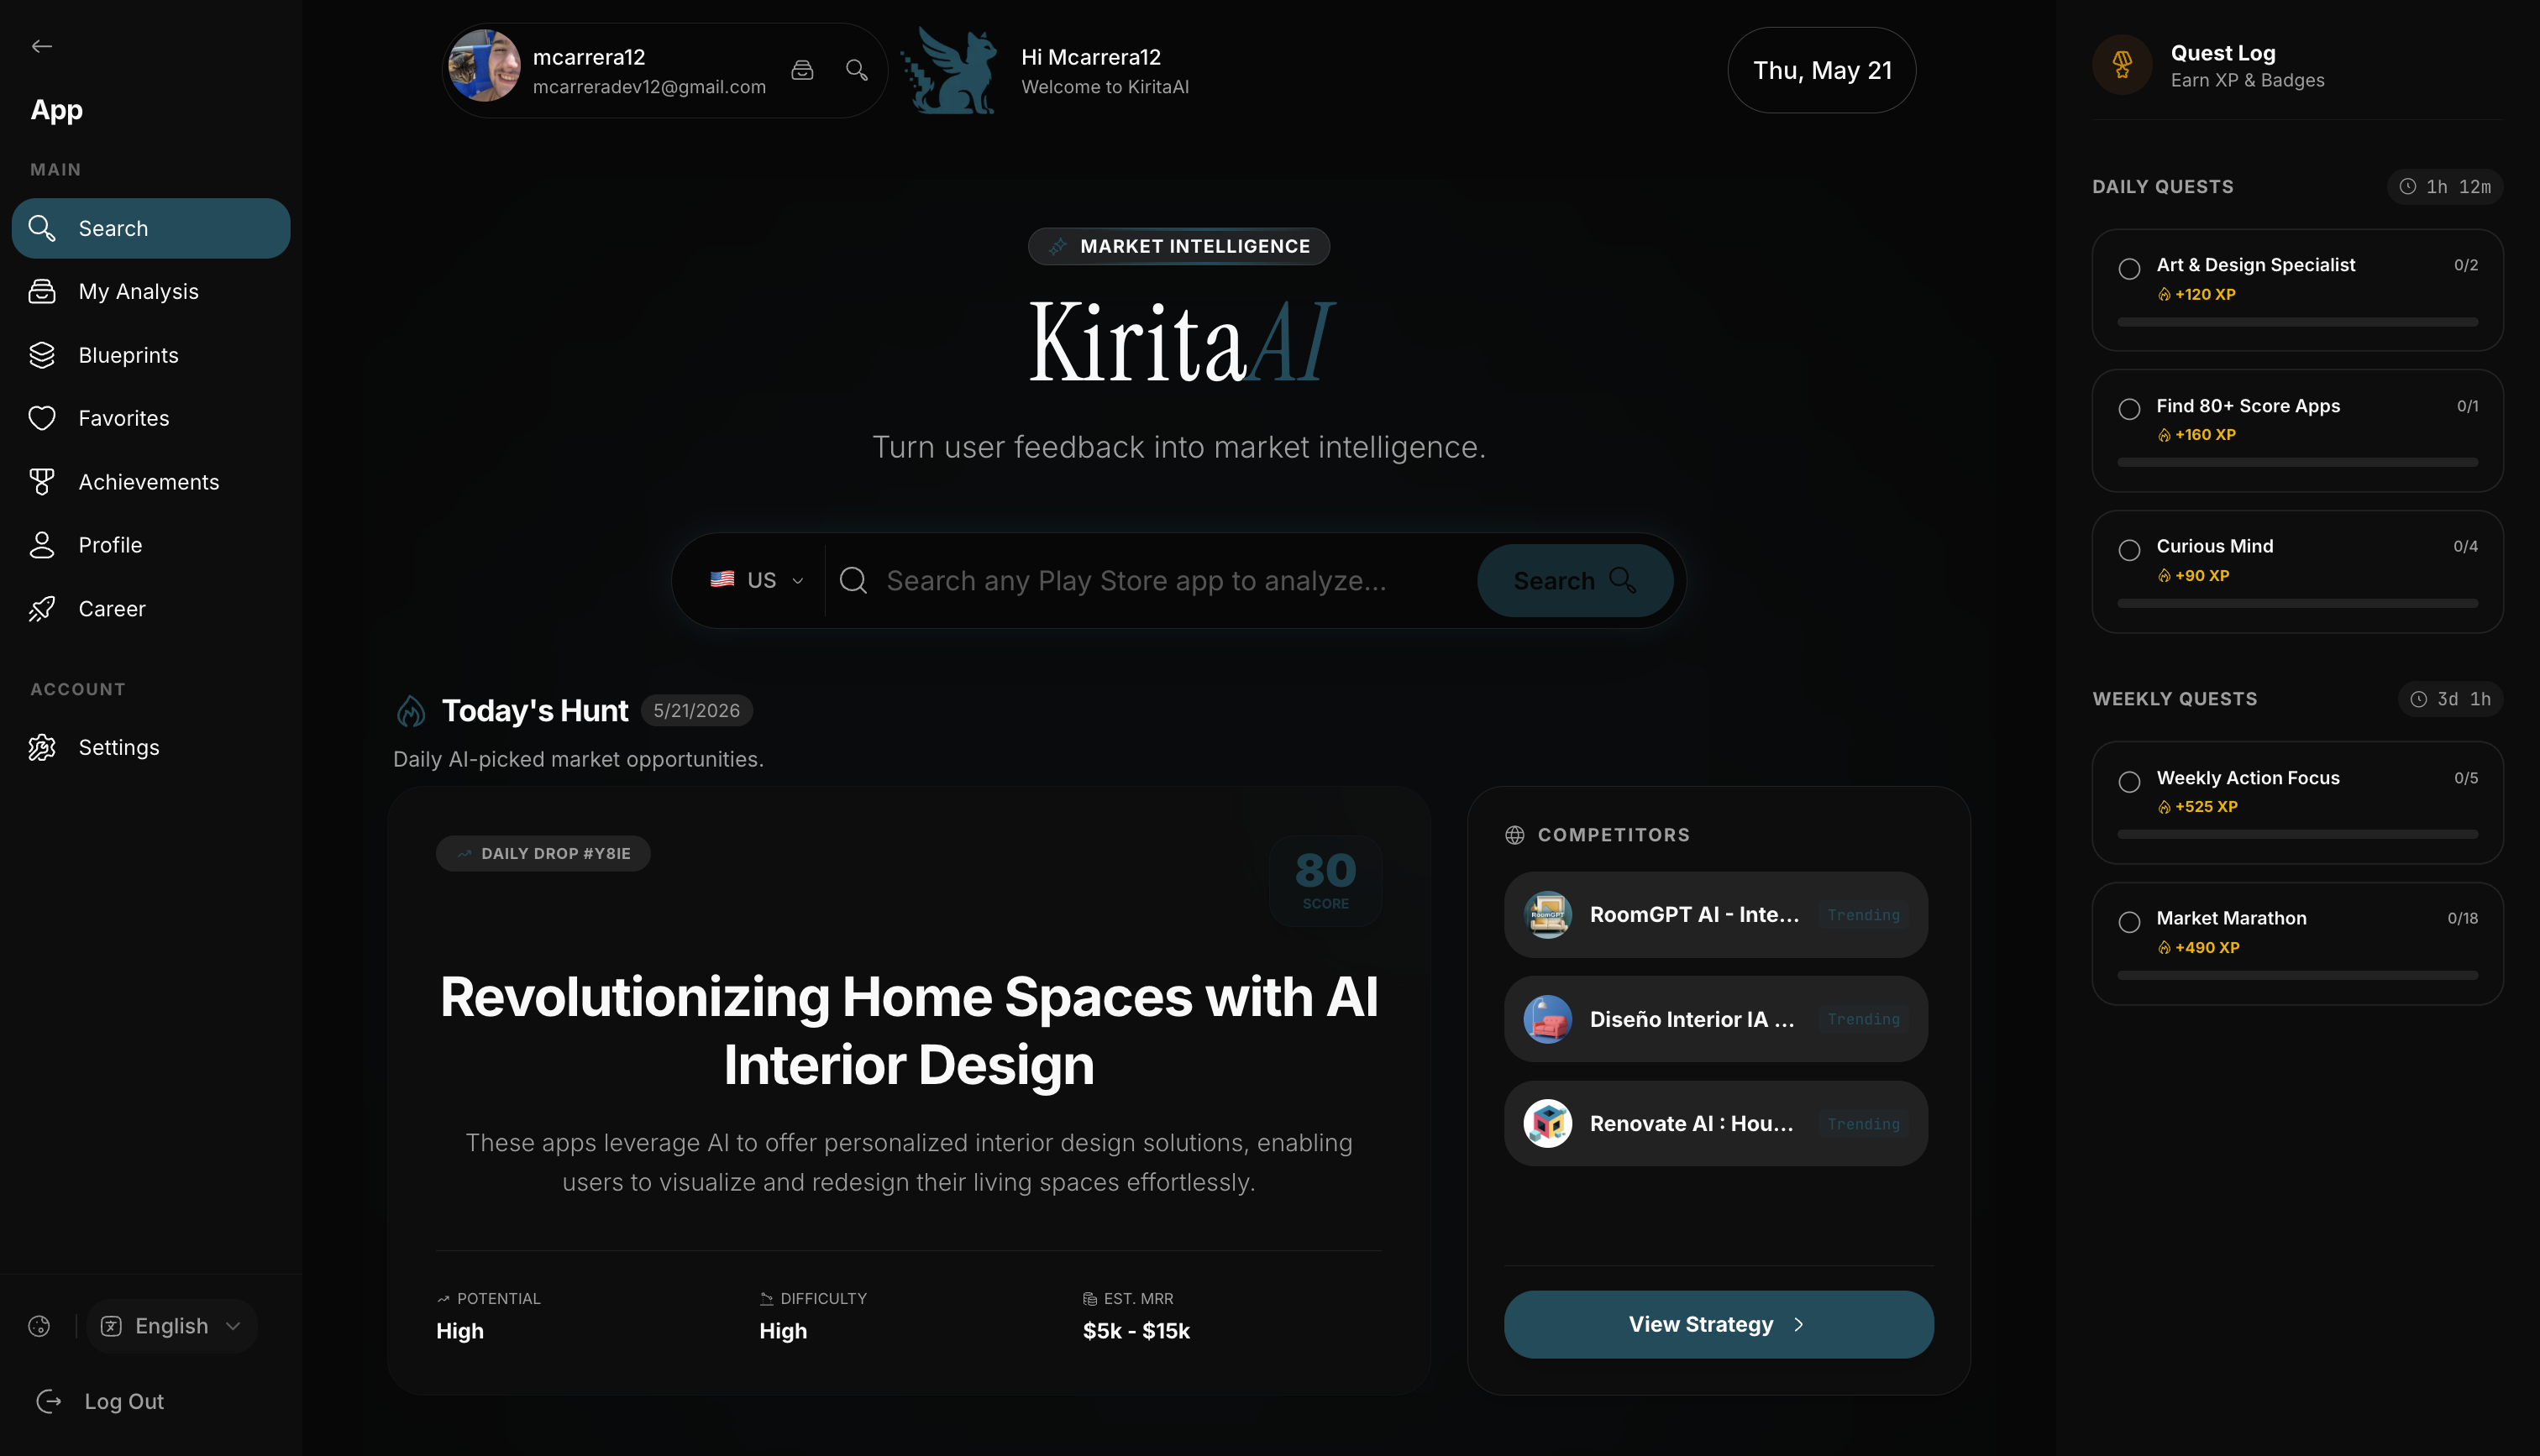Click the $5k - $15k MRR value
2540x1456 pixels.
(1136, 1331)
